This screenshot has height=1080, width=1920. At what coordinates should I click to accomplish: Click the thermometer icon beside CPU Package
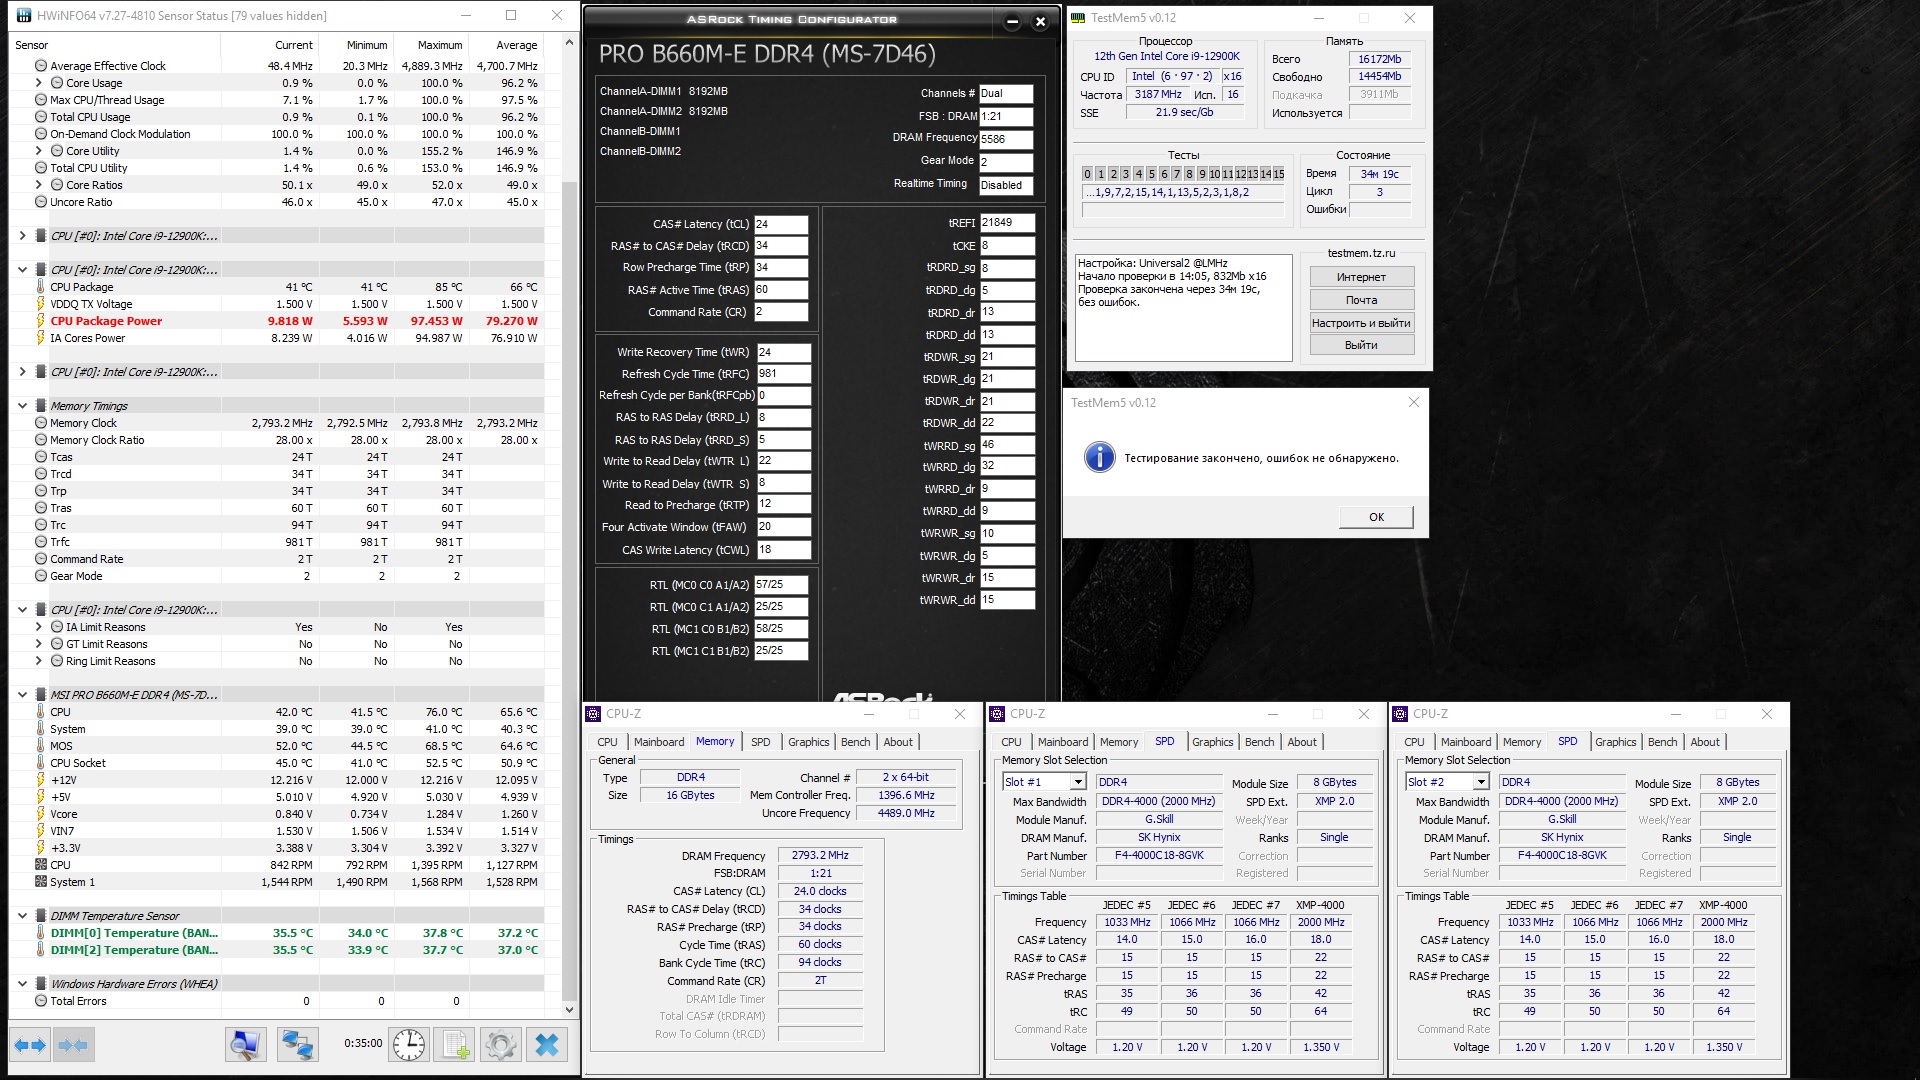(x=41, y=287)
